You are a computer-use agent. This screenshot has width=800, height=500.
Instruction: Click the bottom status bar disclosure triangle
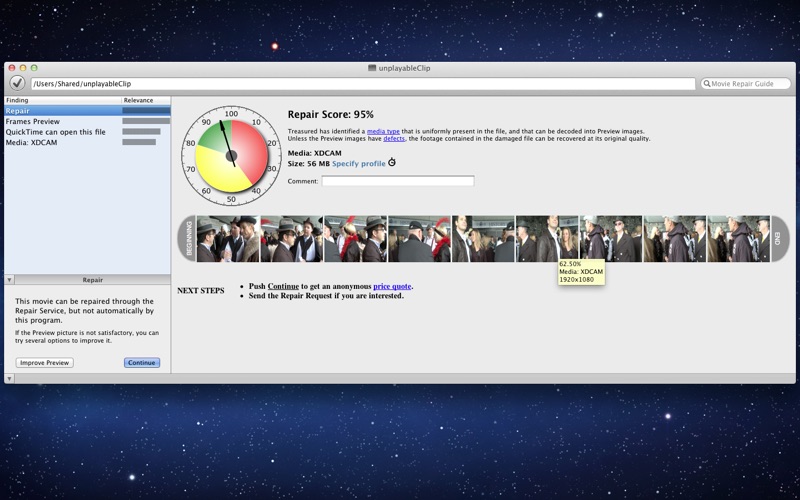point(9,379)
